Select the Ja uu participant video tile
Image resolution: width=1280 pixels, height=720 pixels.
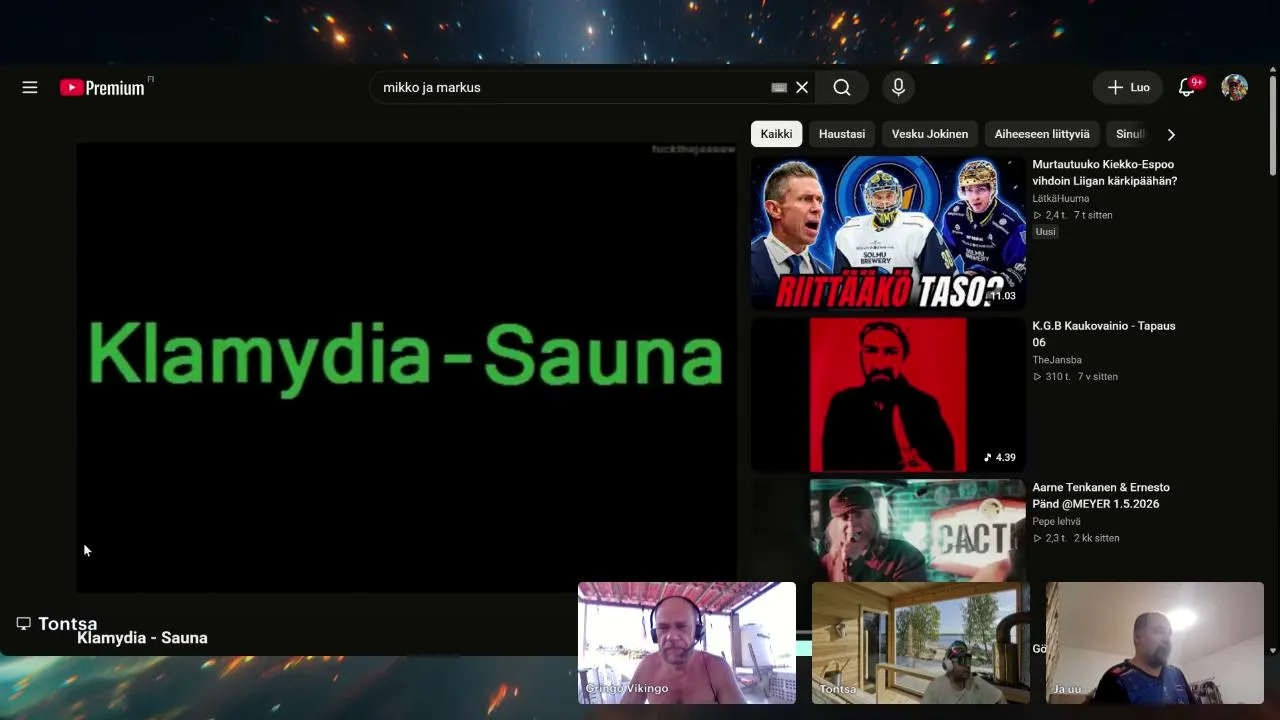click(x=1155, y=643)
